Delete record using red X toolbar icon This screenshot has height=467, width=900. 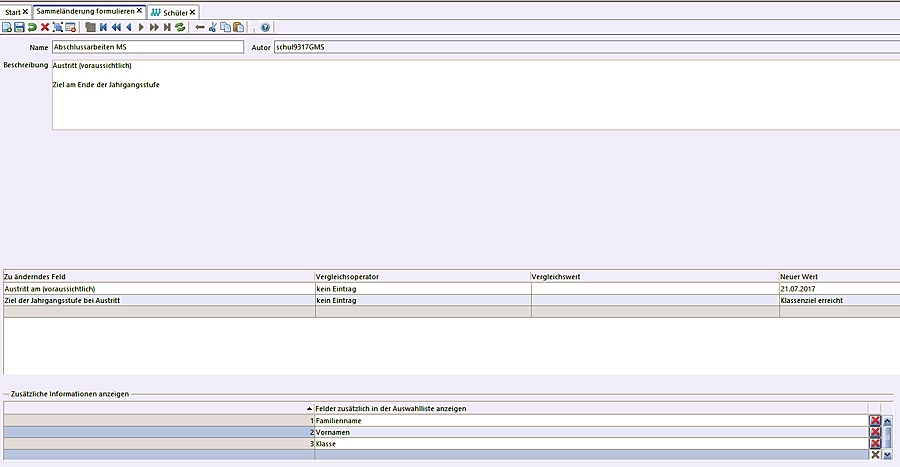pyautogui.click(x=45, y=27)
